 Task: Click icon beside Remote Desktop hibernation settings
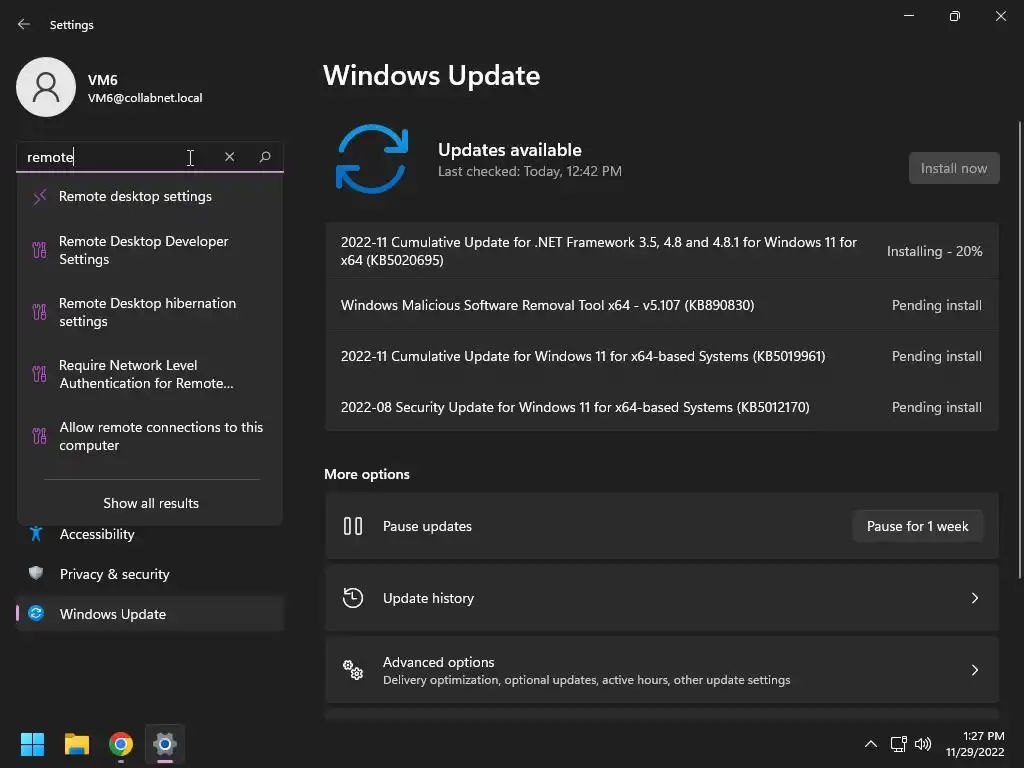39,312
